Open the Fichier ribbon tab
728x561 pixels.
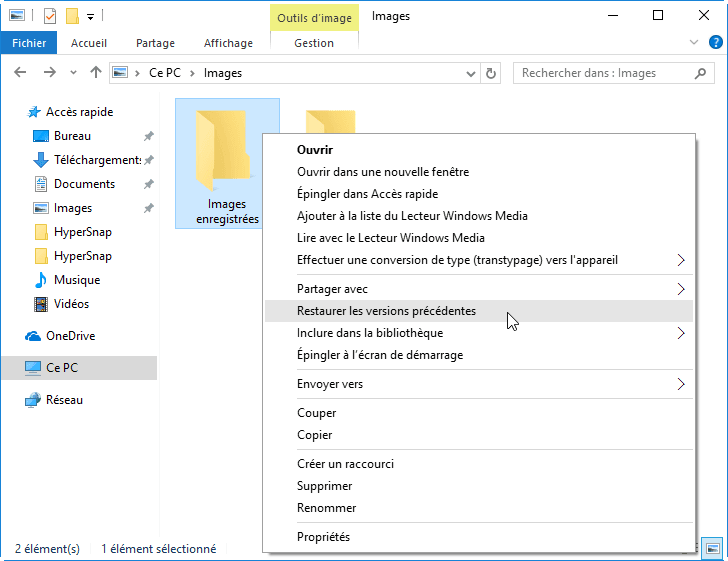click(29, 43)
